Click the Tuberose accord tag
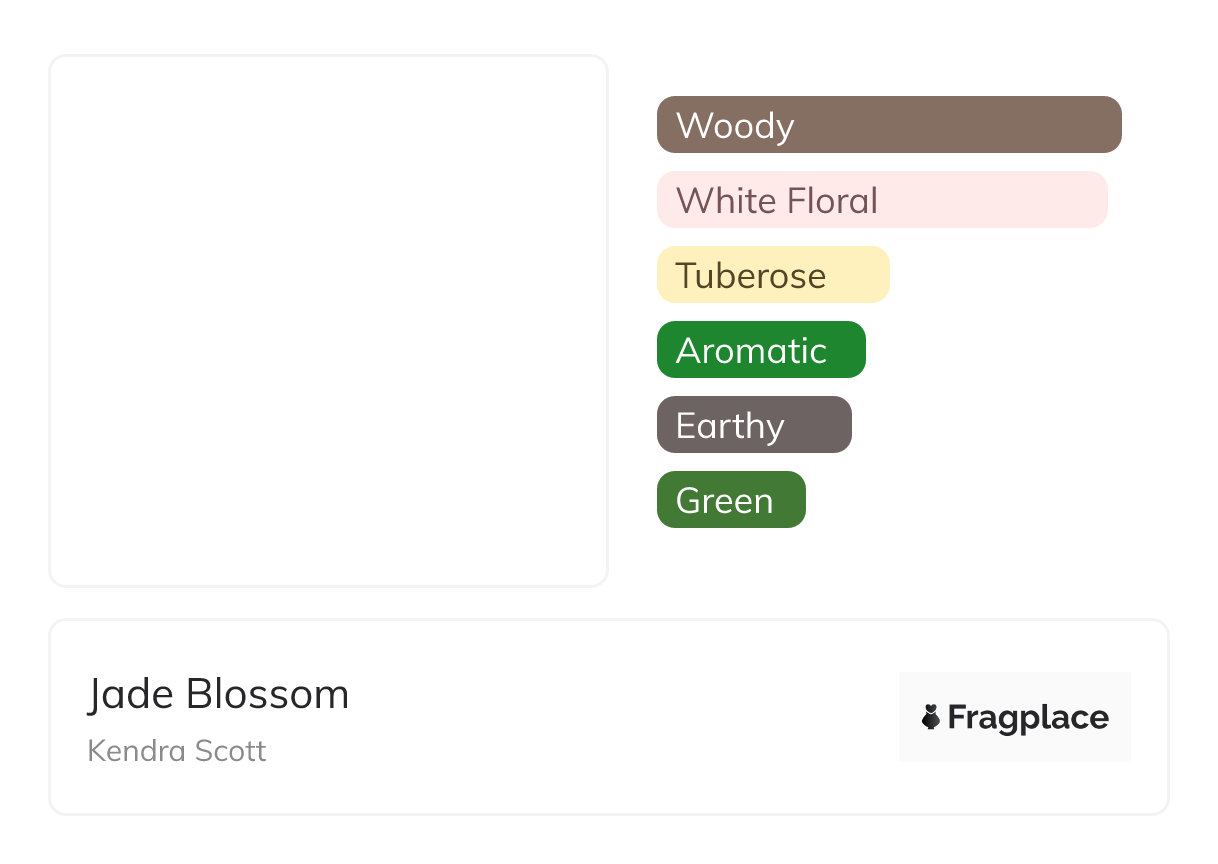The image size is (1218, 864). click(773, 275)
